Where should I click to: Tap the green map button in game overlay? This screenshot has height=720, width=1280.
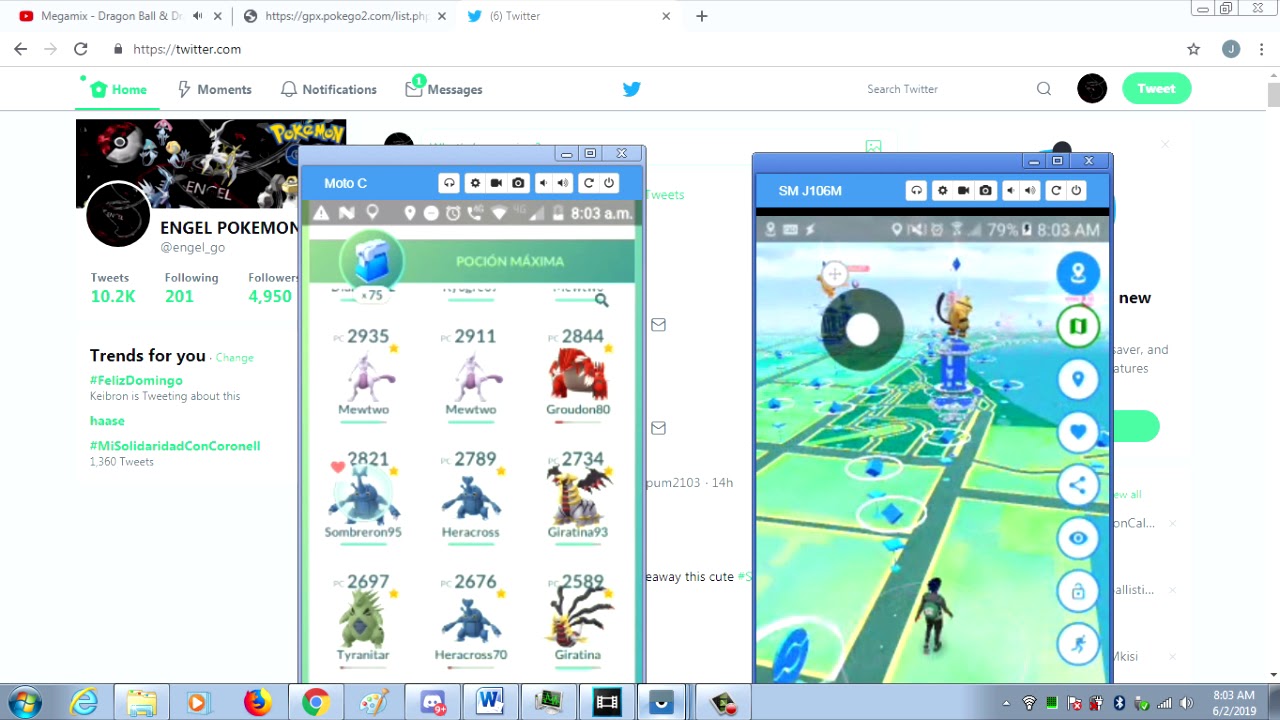[1078, 326]
